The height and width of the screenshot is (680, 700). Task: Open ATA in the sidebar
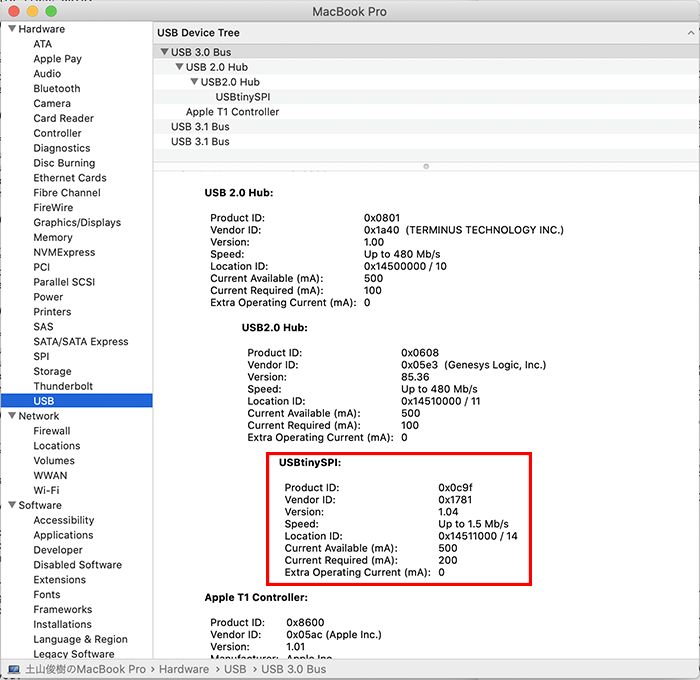pos(42,44)
